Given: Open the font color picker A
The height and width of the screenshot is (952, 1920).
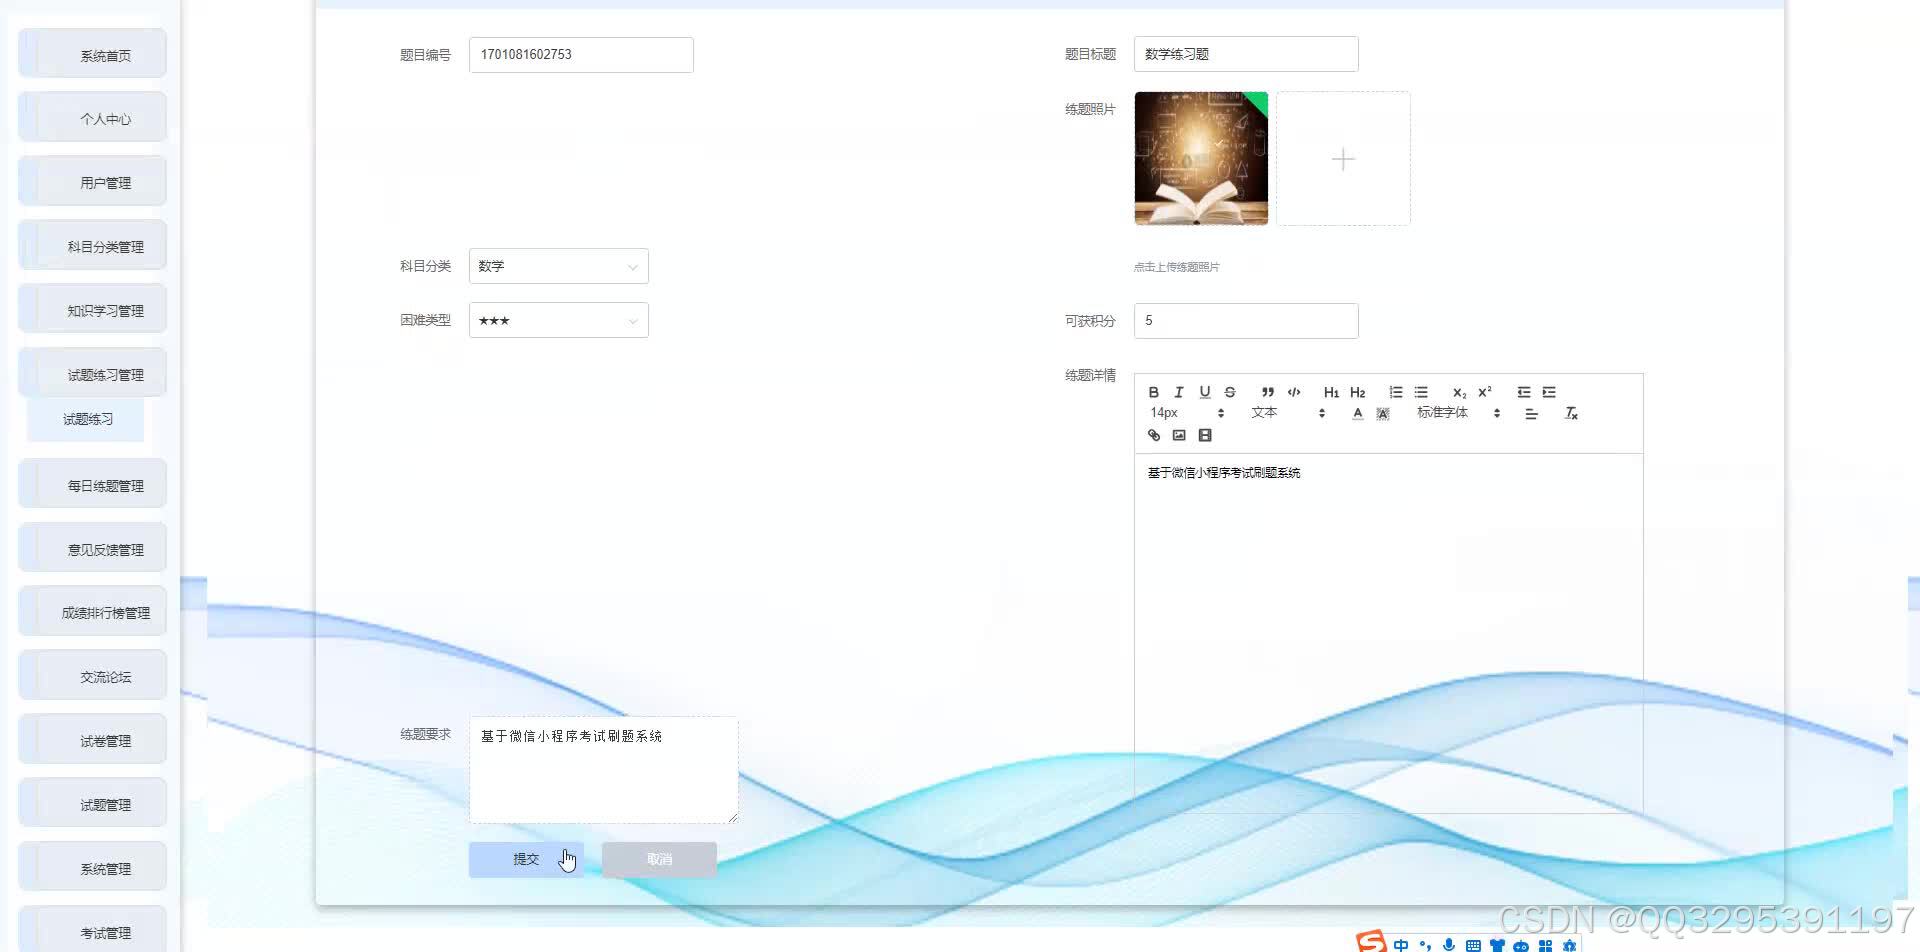Looking at the screenshot, I should [x=1357, y=412].
